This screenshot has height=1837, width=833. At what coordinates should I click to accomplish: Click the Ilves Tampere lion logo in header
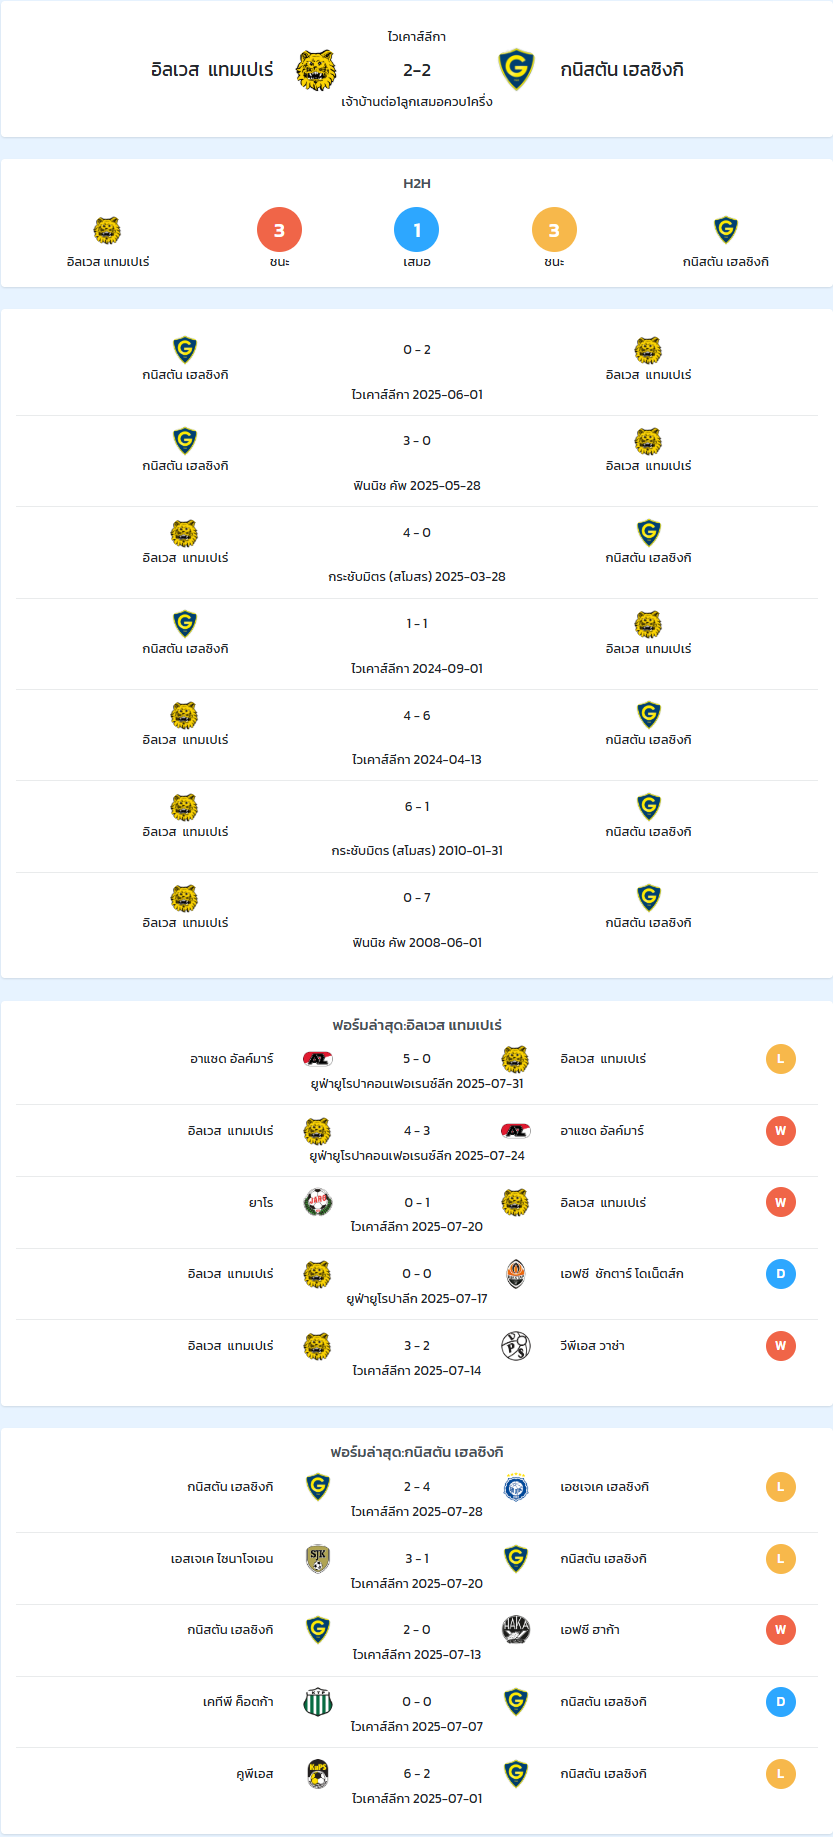click(316, 70)
